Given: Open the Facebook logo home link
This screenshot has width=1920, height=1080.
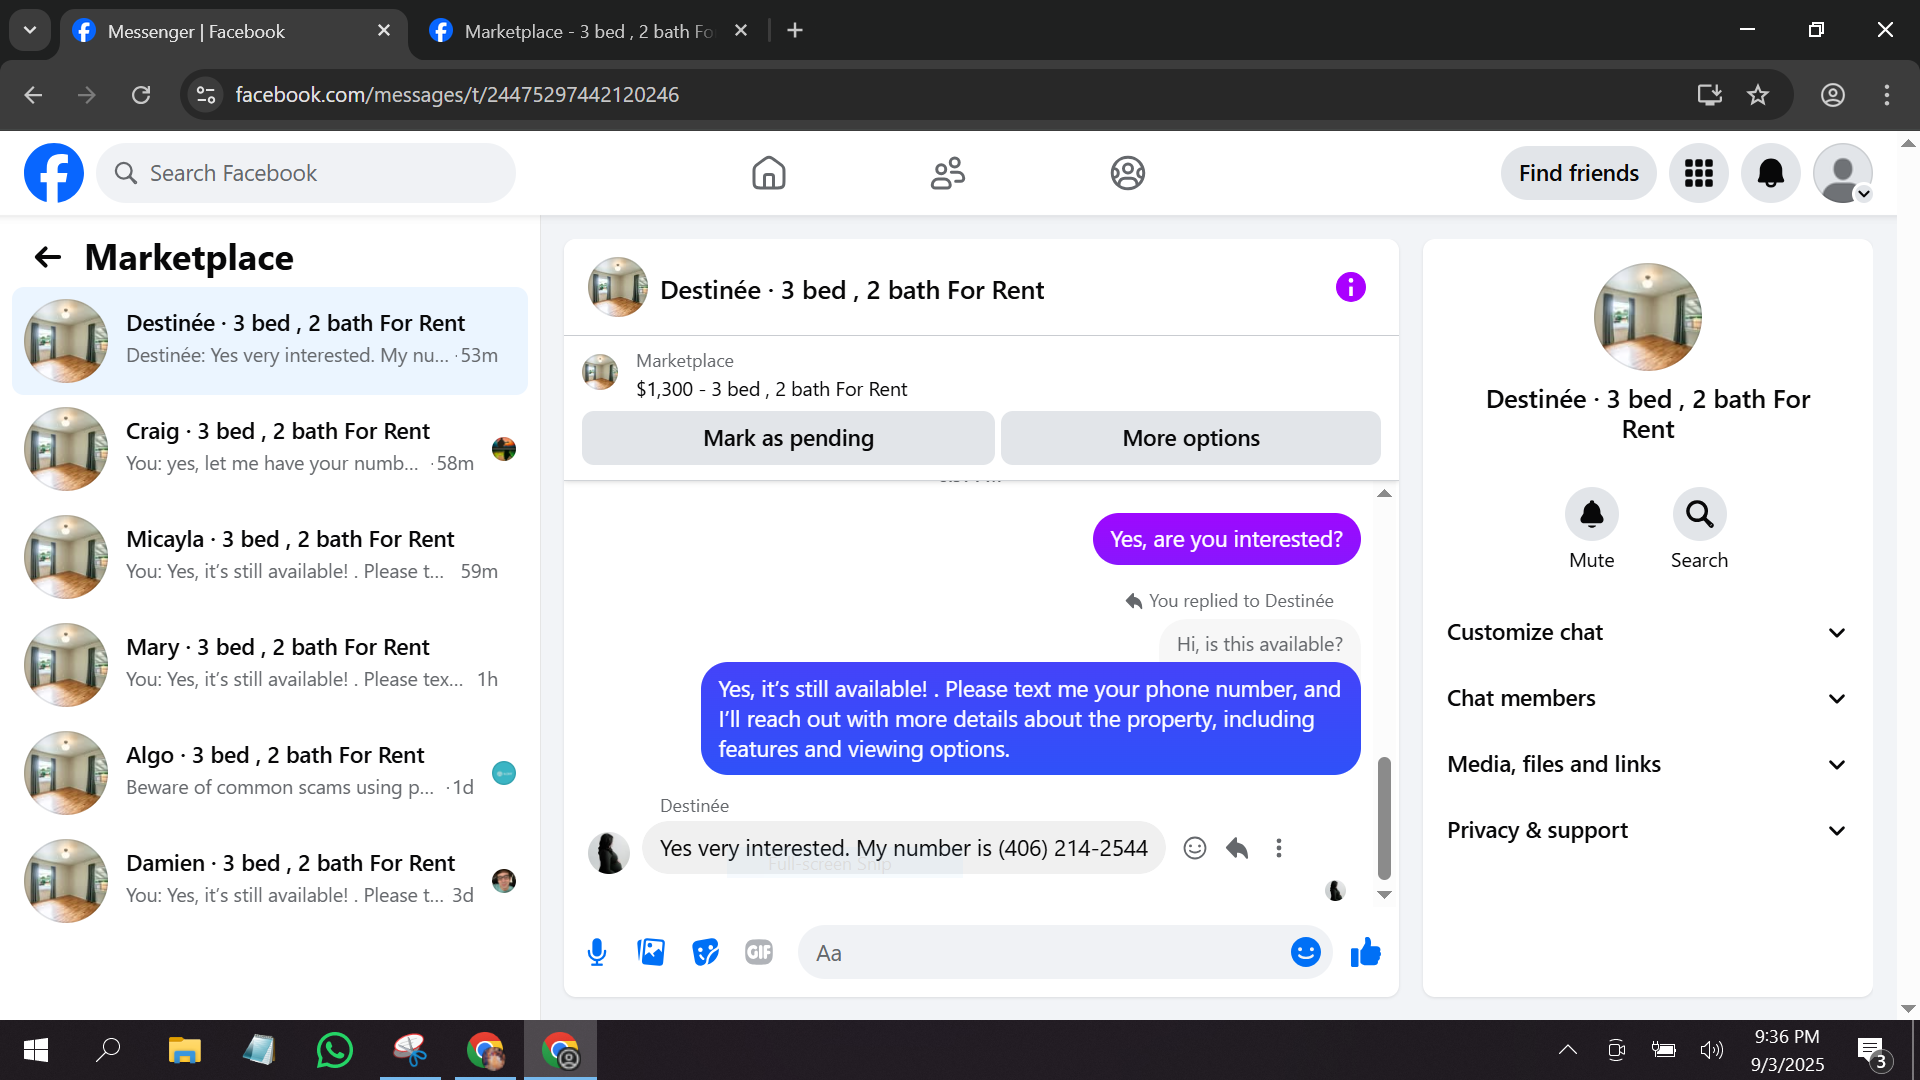Looking at the screenshot, I should pos(54,173).
